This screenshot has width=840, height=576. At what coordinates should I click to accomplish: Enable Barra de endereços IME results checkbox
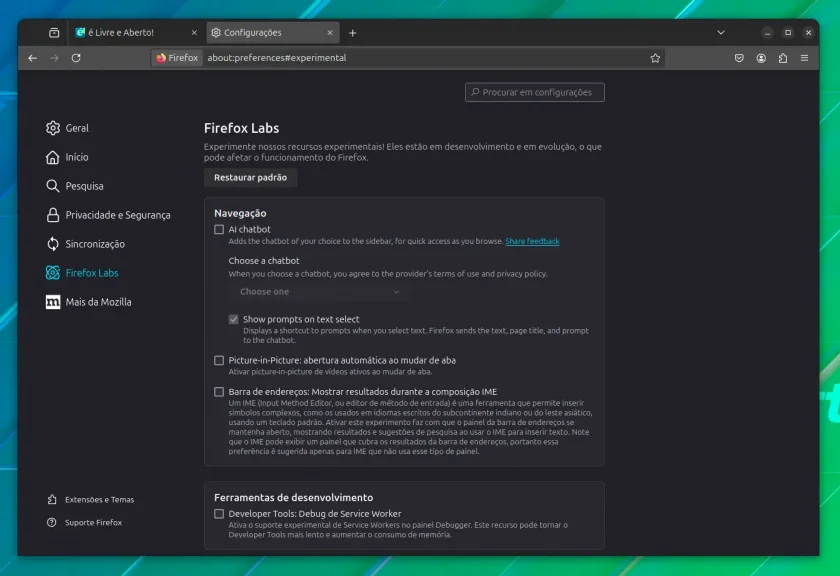(219, 392)
